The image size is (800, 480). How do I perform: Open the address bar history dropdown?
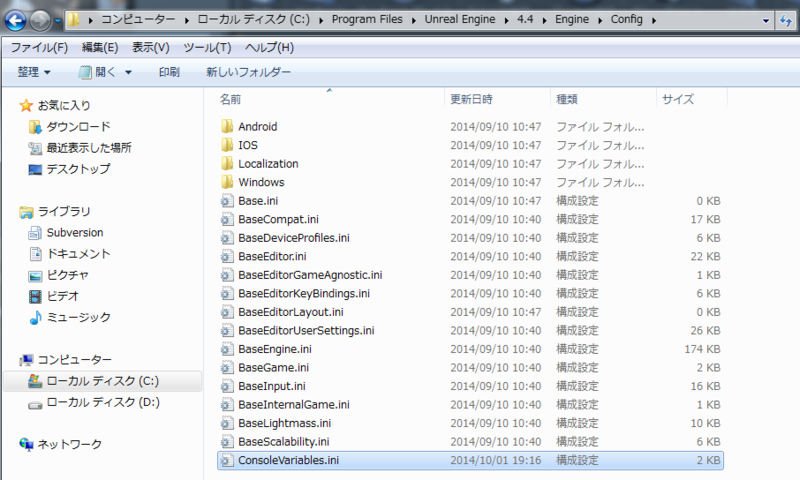click(x=765, y=20)
